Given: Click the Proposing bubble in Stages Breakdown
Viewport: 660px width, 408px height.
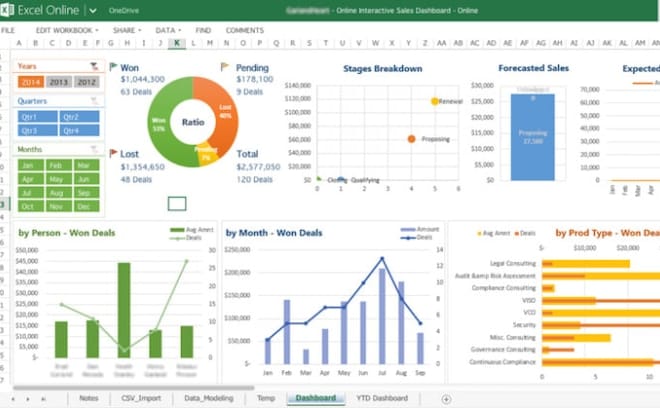Looking at the screenshot, I should (412, 139).
